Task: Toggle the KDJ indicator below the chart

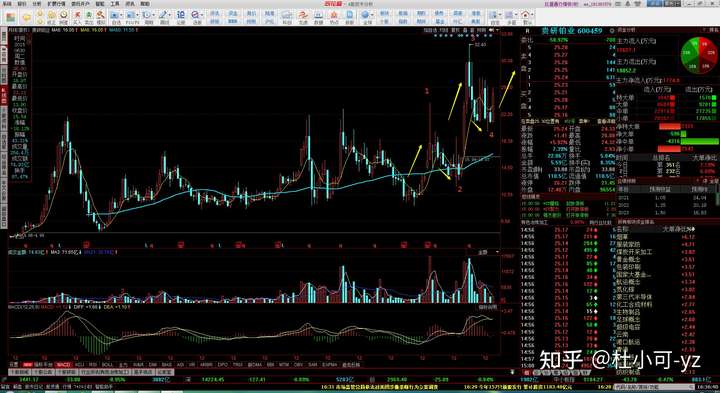Action: click(x=79, y=365)
